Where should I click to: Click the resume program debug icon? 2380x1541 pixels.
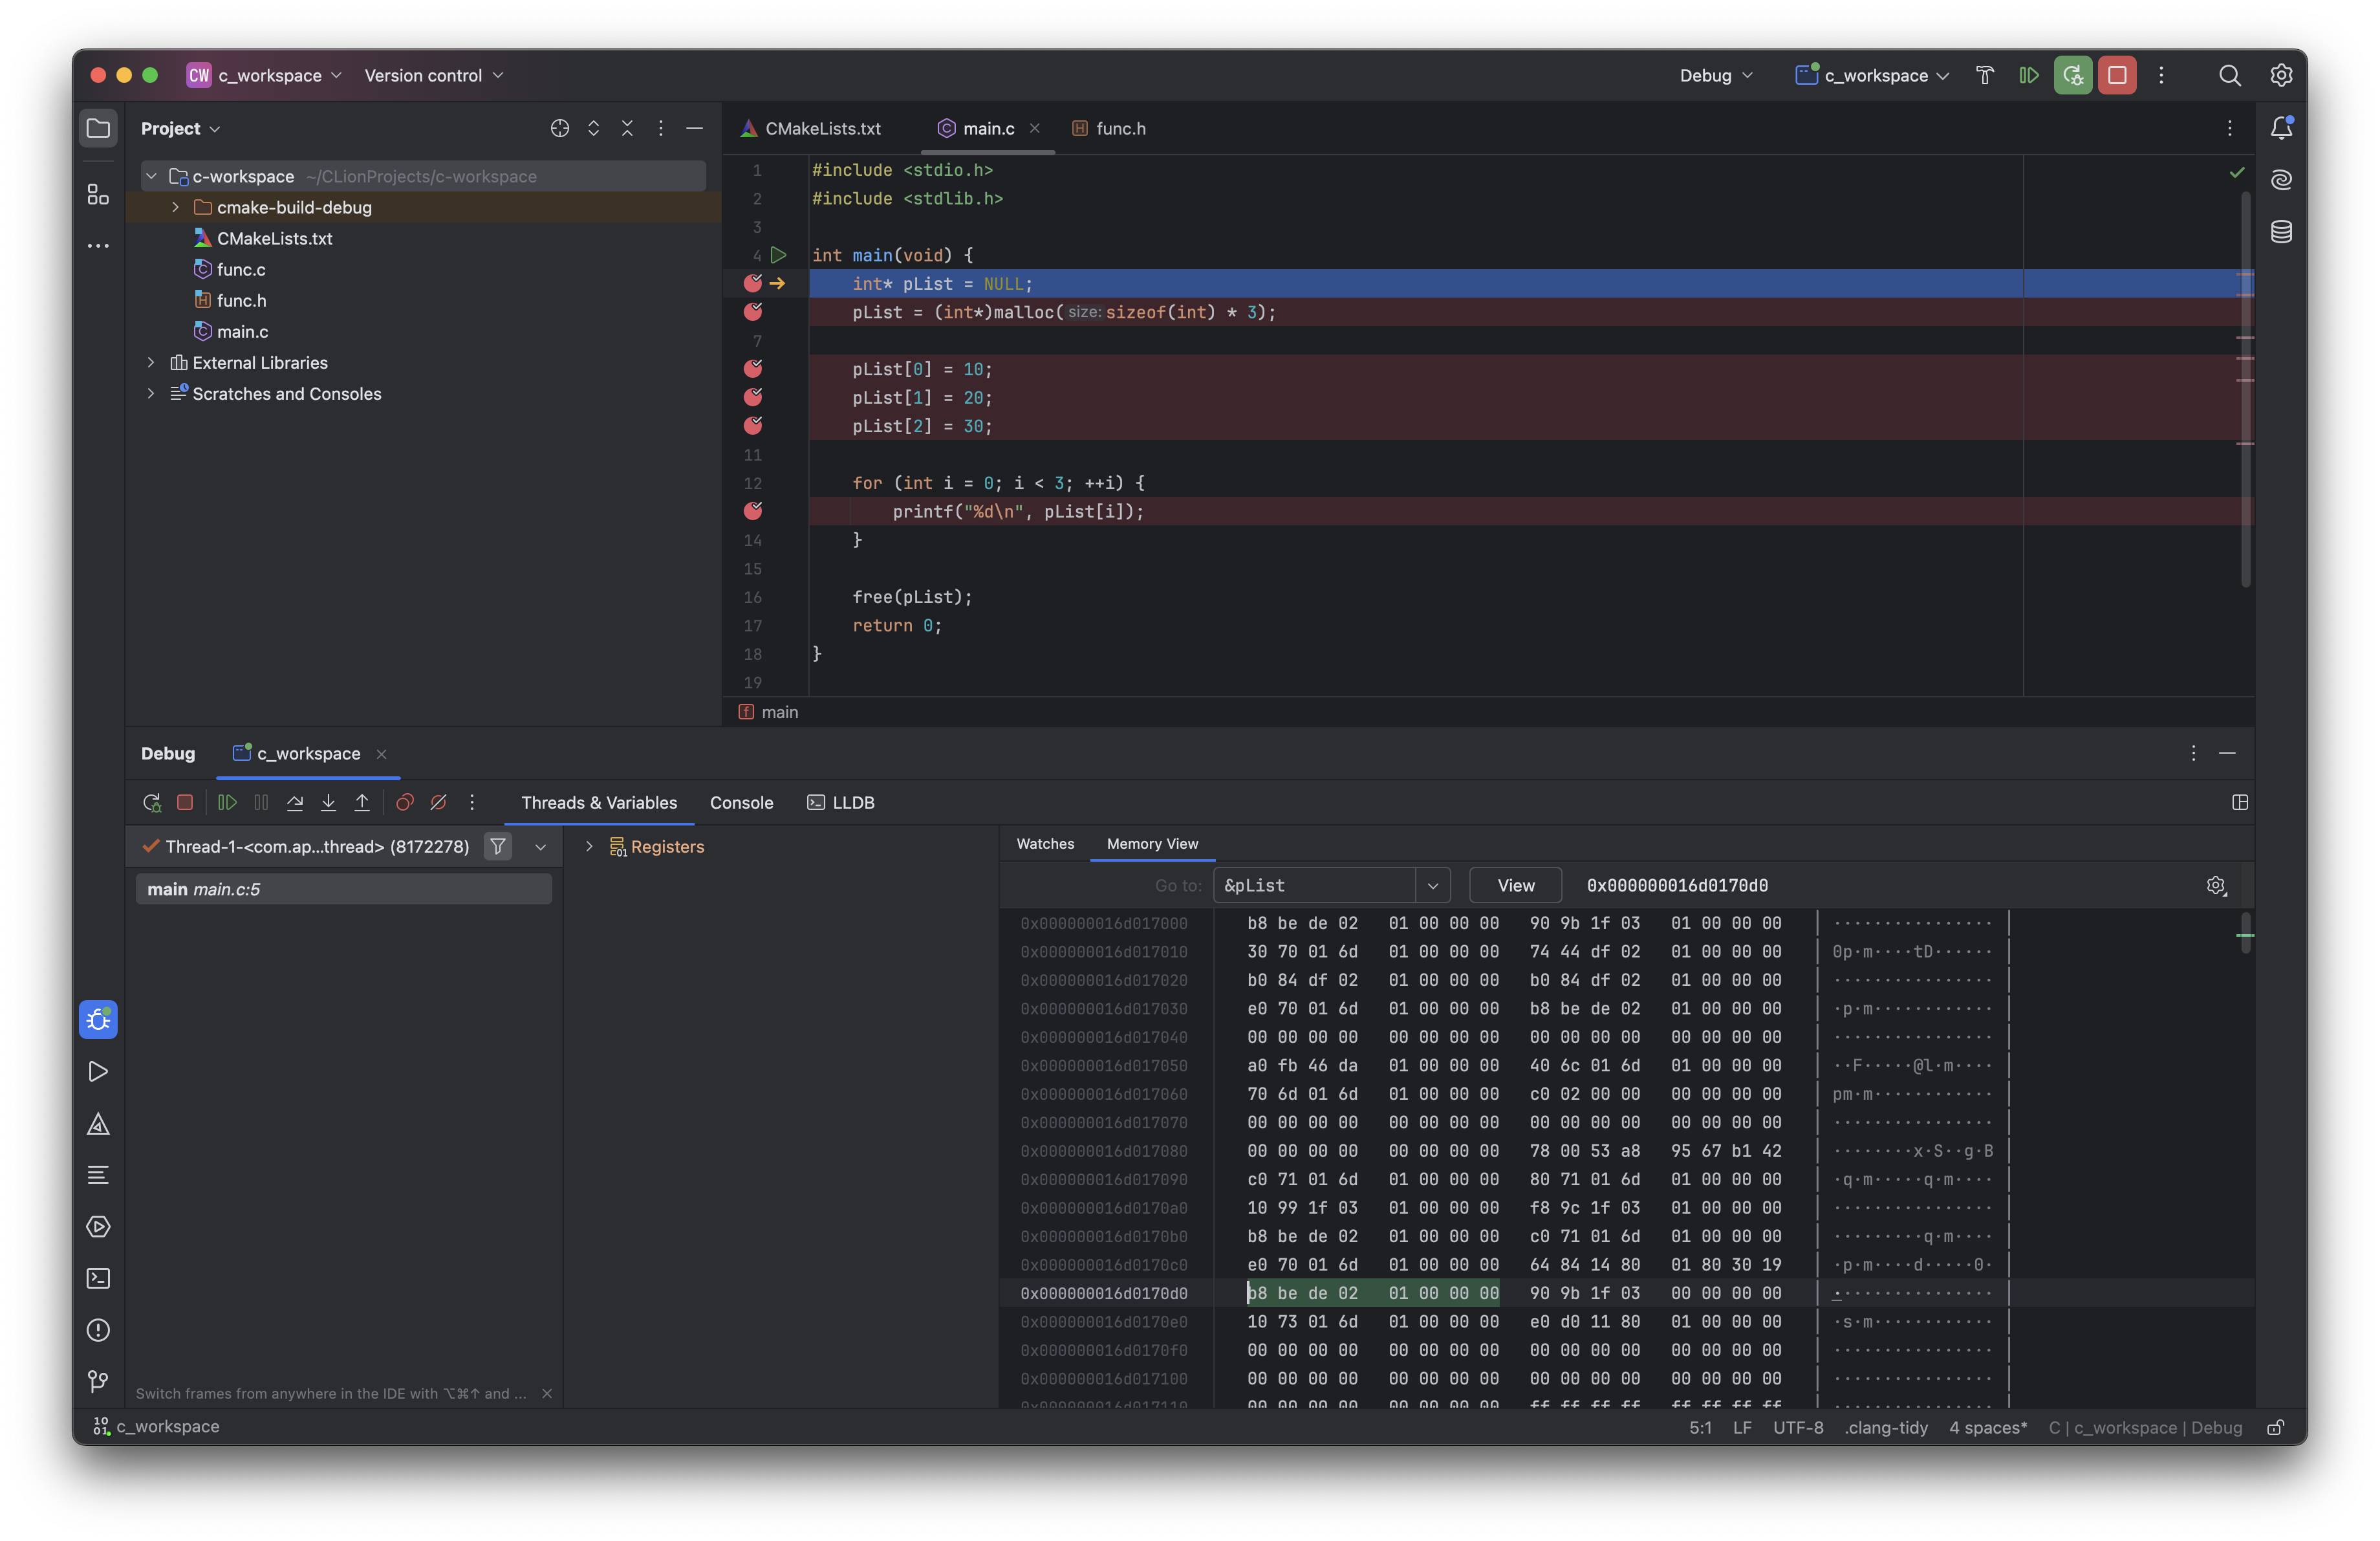(x=226, y=802)
